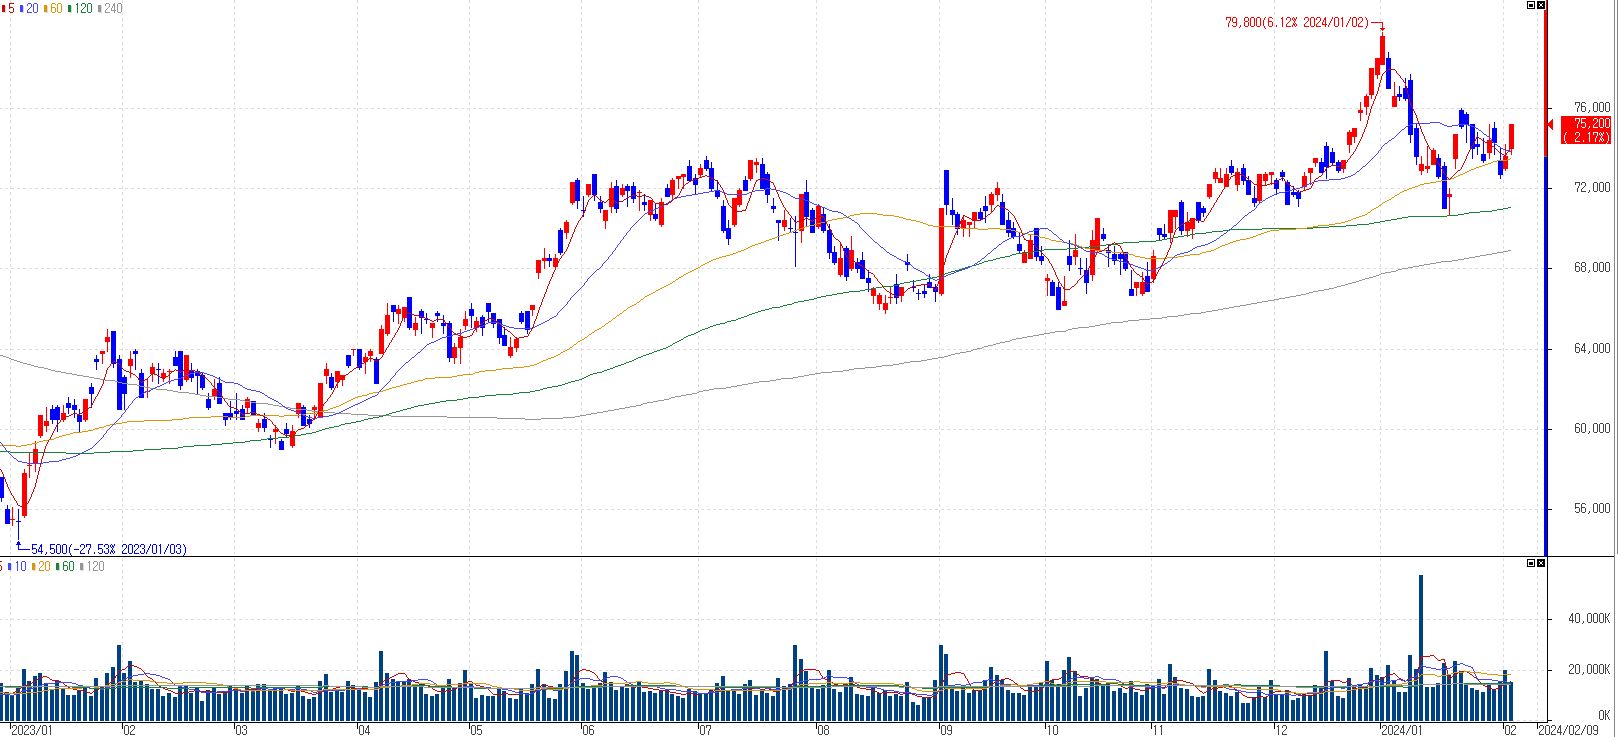Image resolution: width=1618 pixels, height=737 pixels.
Task: Select the 5-day moving average legend
Action: (x=9, y=8)
